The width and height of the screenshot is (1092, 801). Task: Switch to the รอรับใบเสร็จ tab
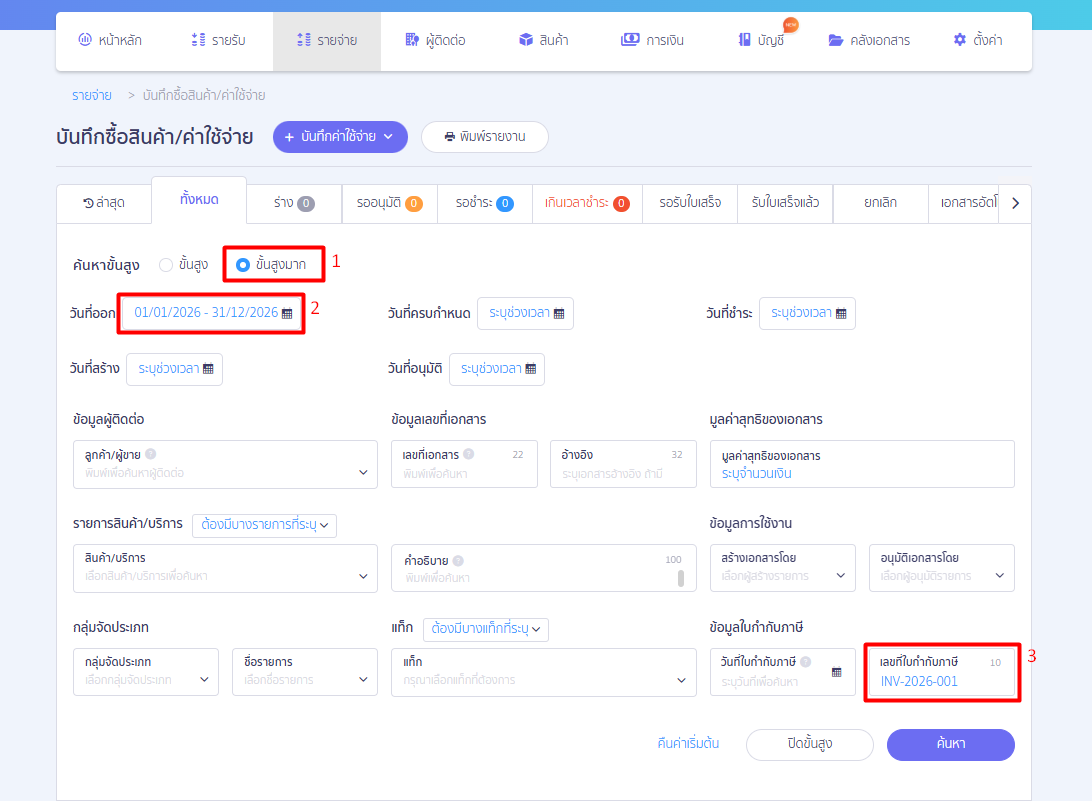click(690, 203)
